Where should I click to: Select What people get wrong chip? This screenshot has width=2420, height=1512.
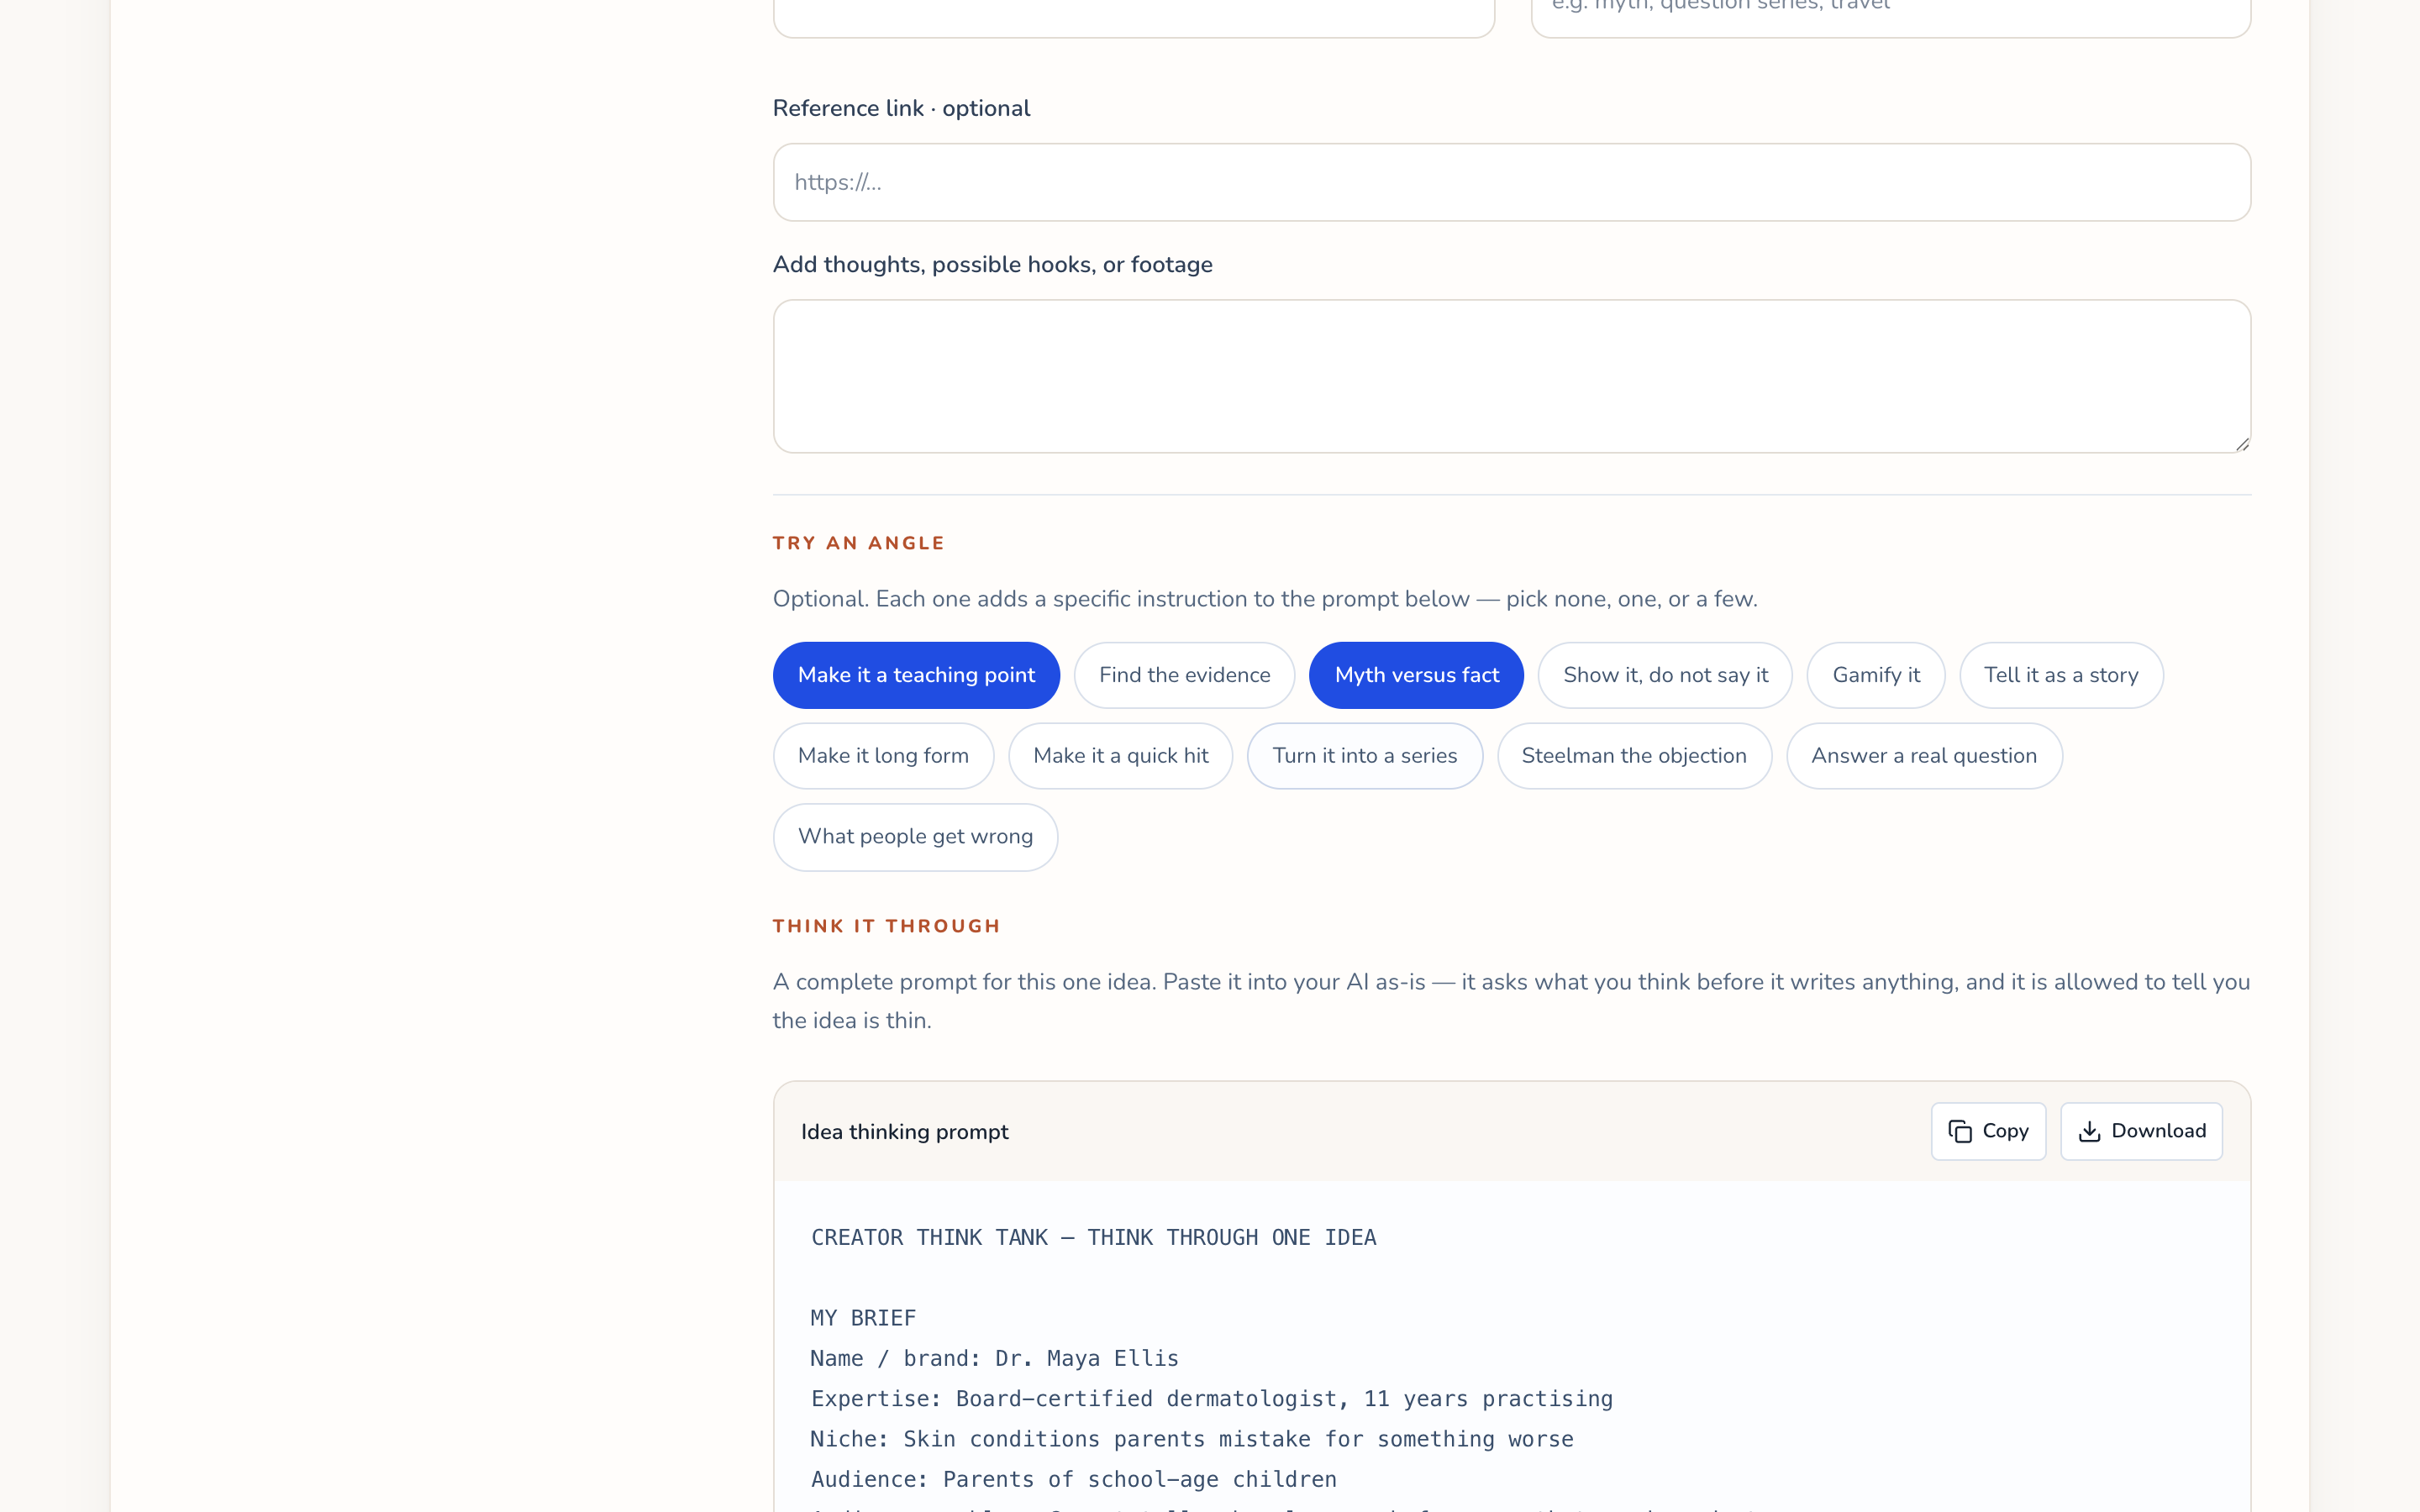pyautogui.click(x=915, y=837)
